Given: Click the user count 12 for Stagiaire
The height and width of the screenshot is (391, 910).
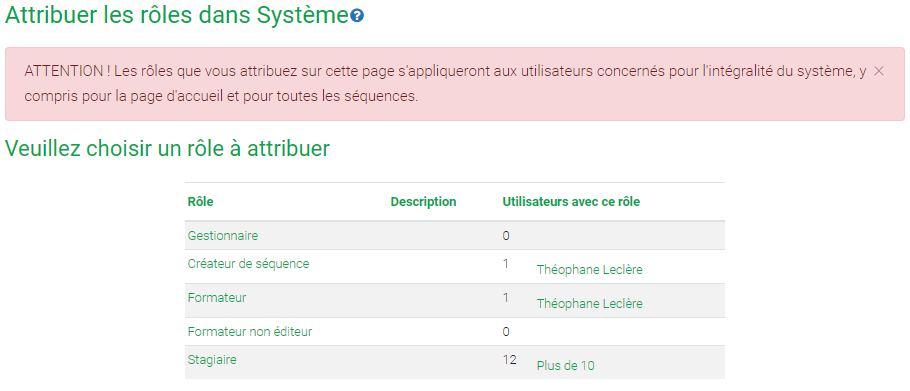Looking at the screenshot, I should click(510, 360).
